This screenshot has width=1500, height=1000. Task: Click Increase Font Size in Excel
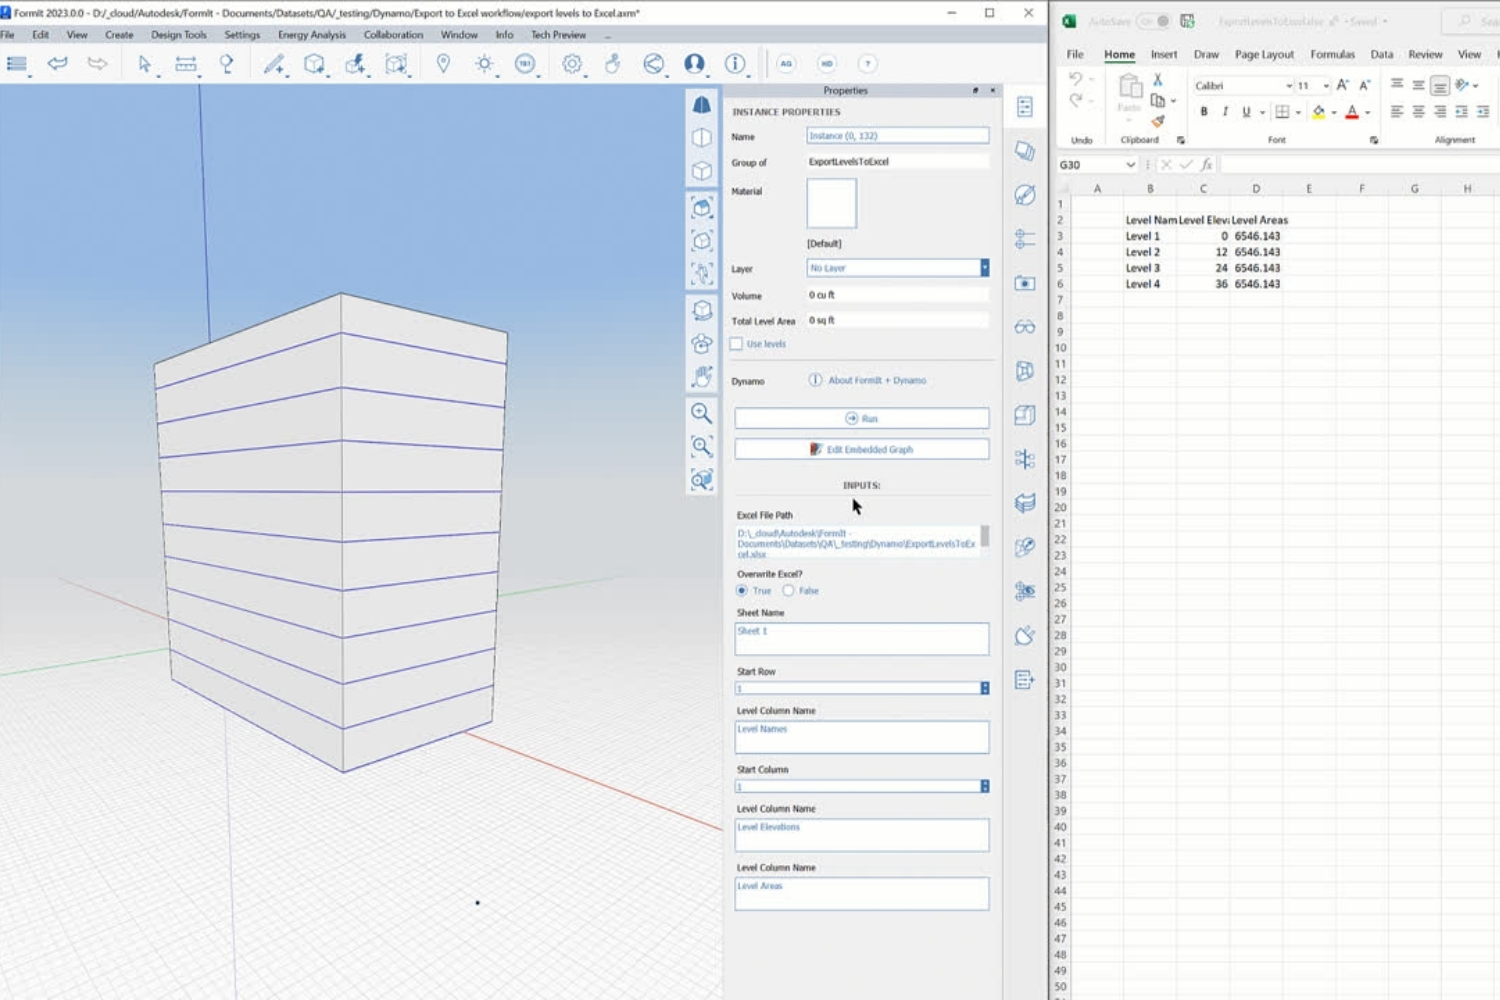pos(1342,85)
